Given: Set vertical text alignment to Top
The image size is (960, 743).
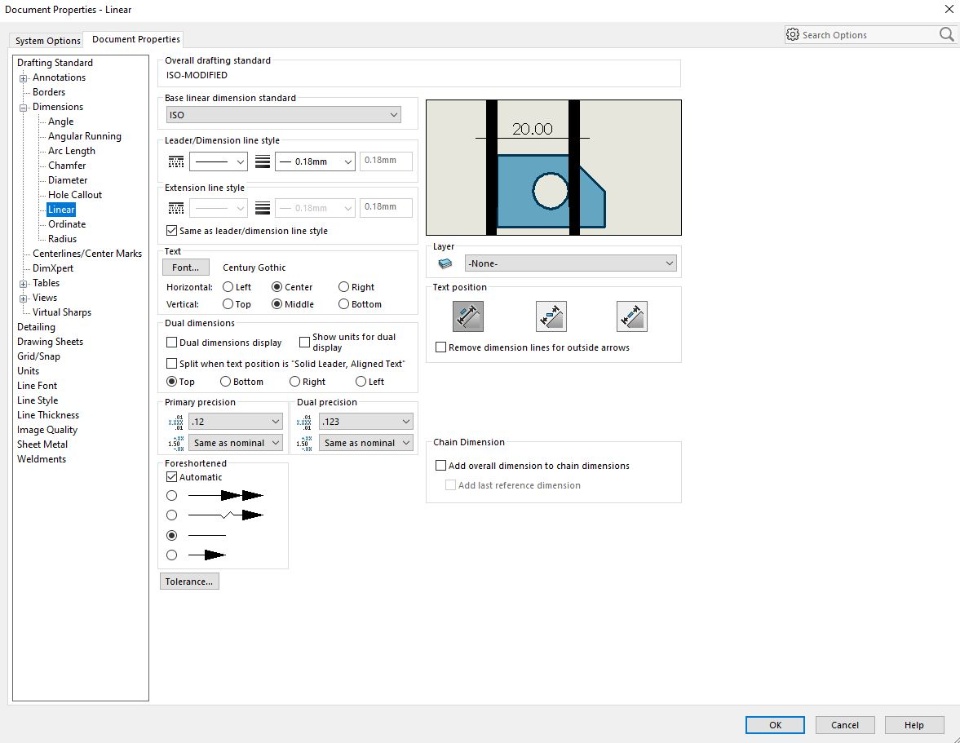Looking at the screenshot, I should tap(228, 304).
